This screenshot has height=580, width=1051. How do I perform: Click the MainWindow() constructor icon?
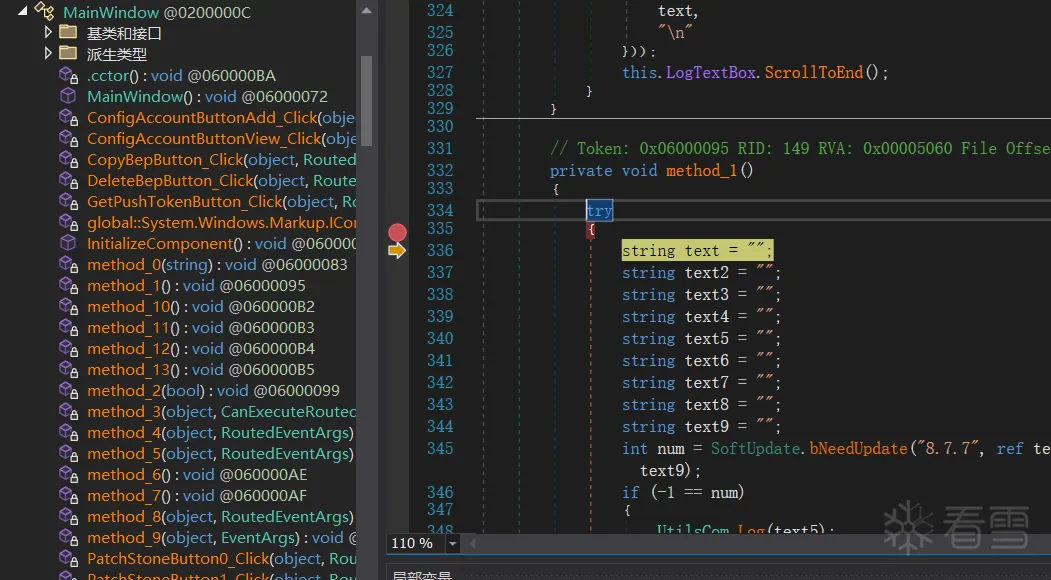(x=68, y=96)
